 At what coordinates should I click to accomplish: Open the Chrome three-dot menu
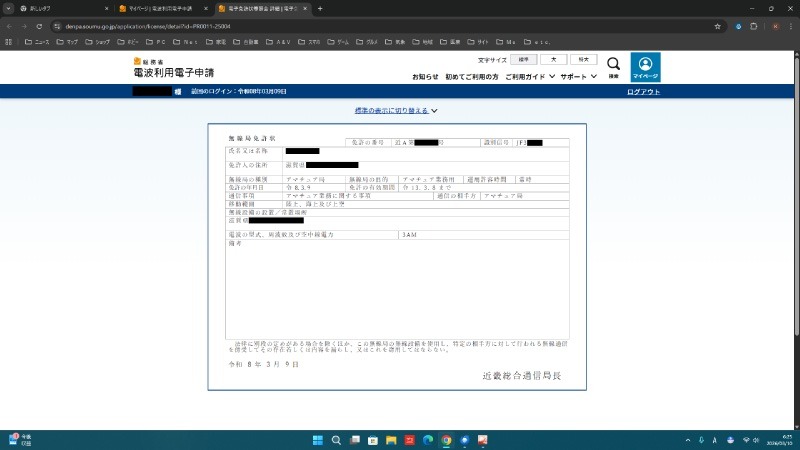coord(789,26)
